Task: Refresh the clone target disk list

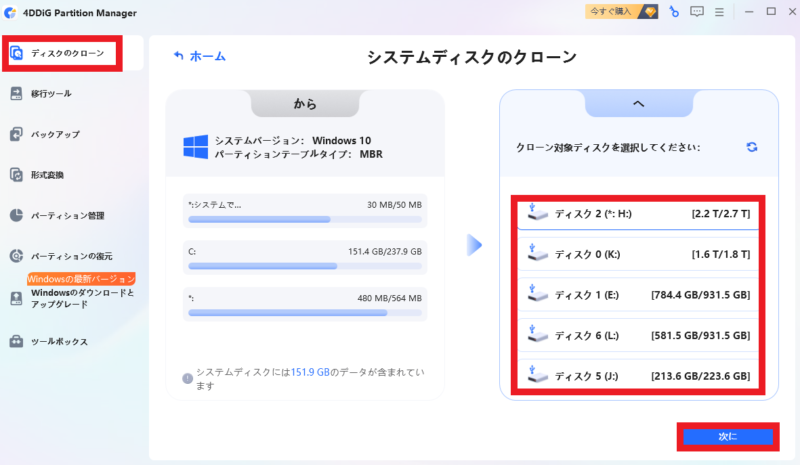Action: pos(751,147)
